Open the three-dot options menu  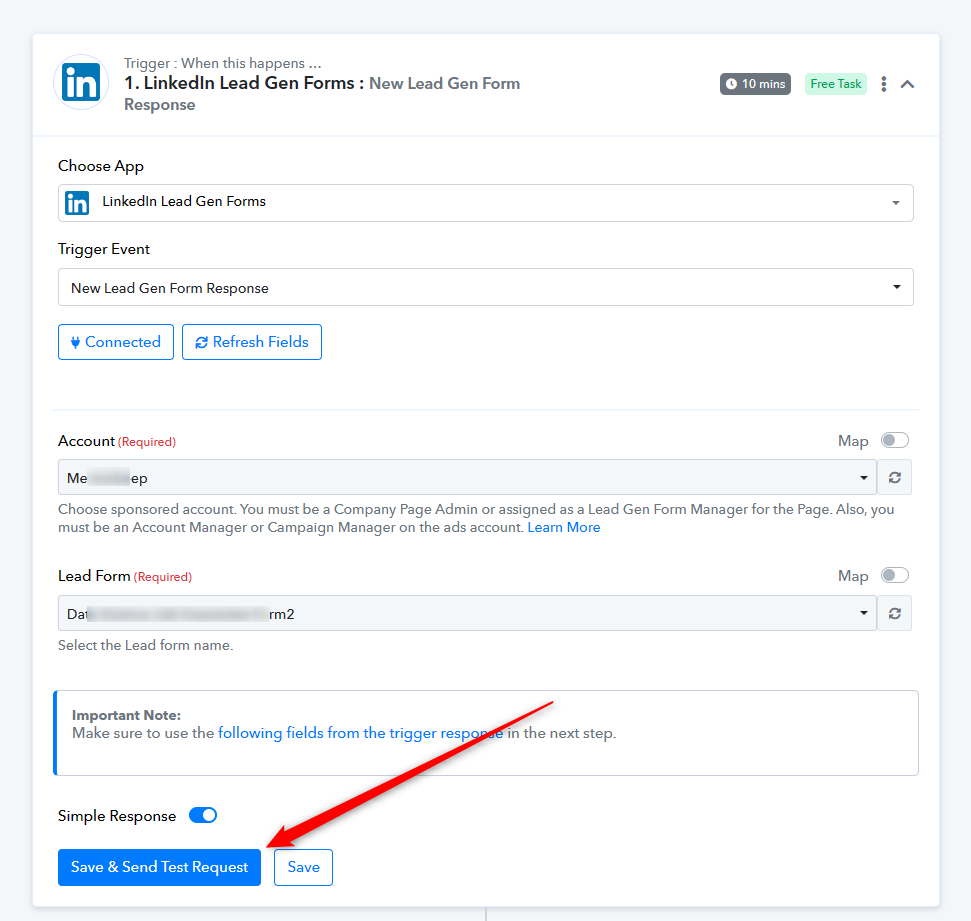(884, 84)
